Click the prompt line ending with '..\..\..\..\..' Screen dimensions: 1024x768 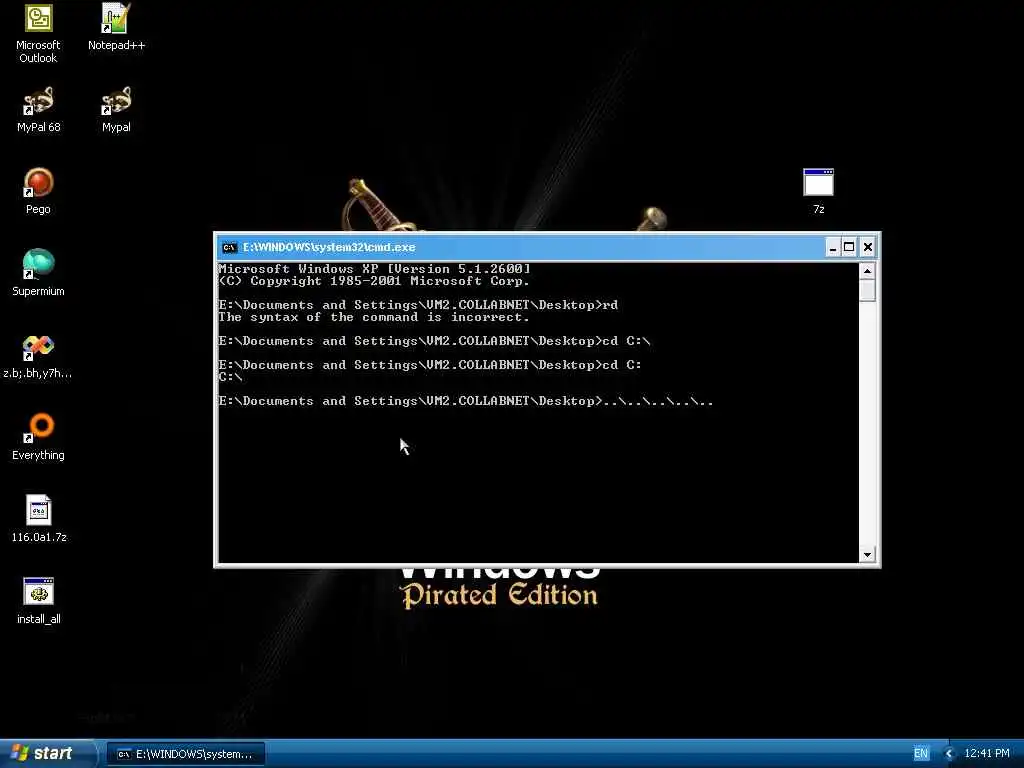pyautogui.click(x=466, y=402)
